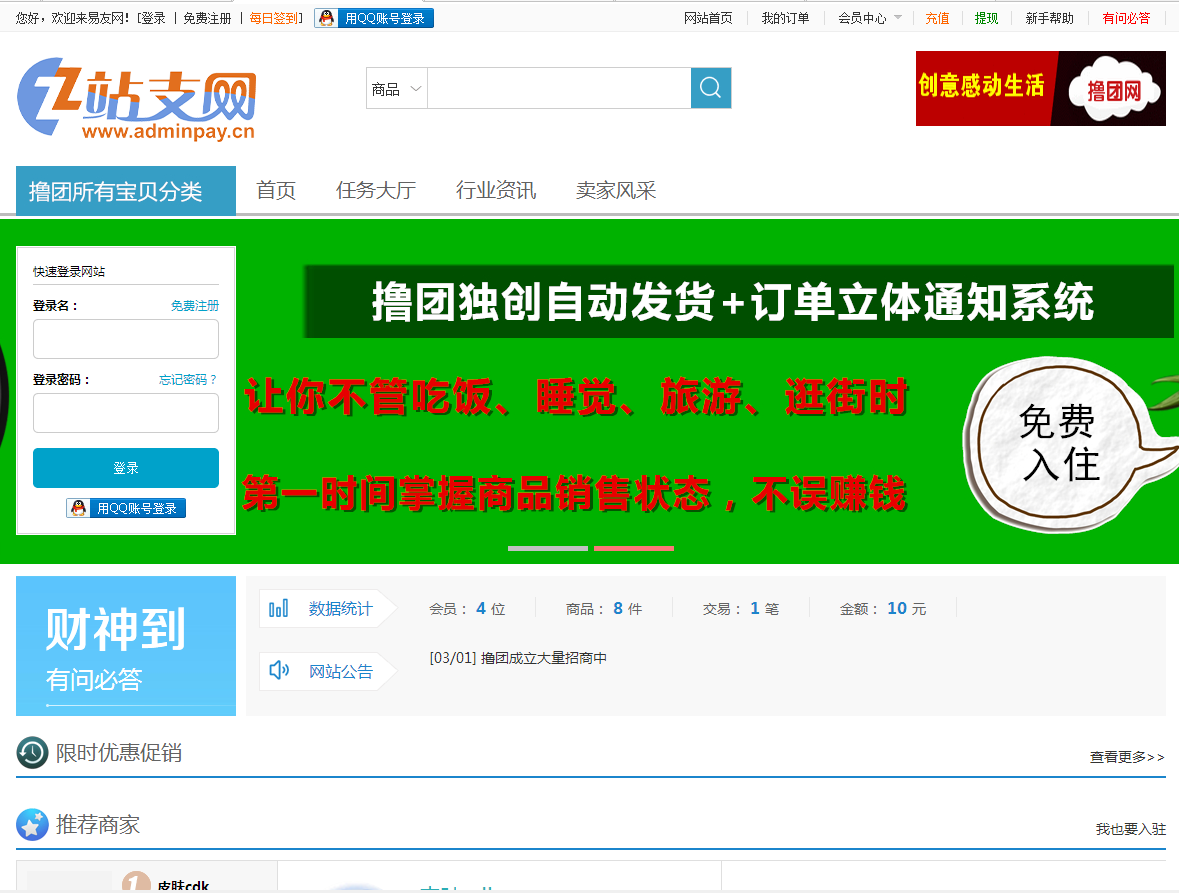
Task: Open the 商品 search type dropdown
Action: click(x=397, y=89)
